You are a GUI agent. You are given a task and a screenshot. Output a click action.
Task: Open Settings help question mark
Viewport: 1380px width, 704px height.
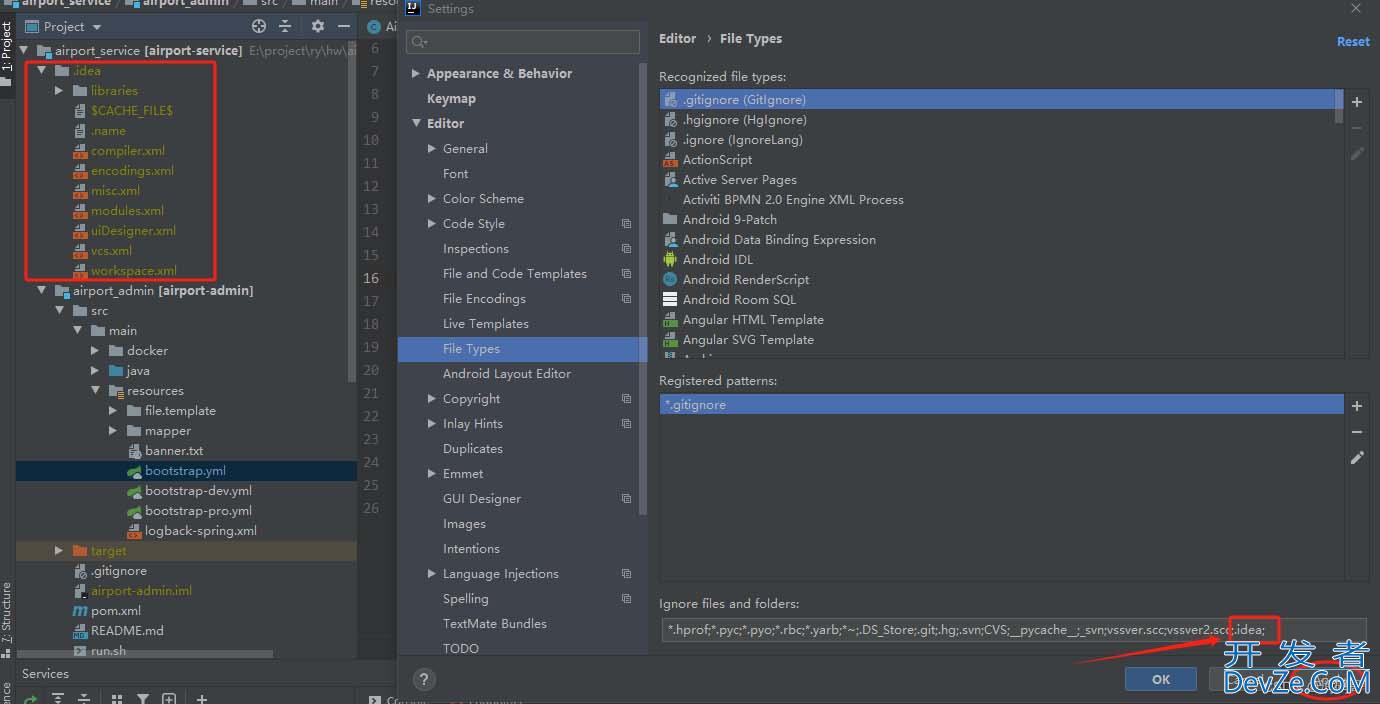[x=423, y=678]
